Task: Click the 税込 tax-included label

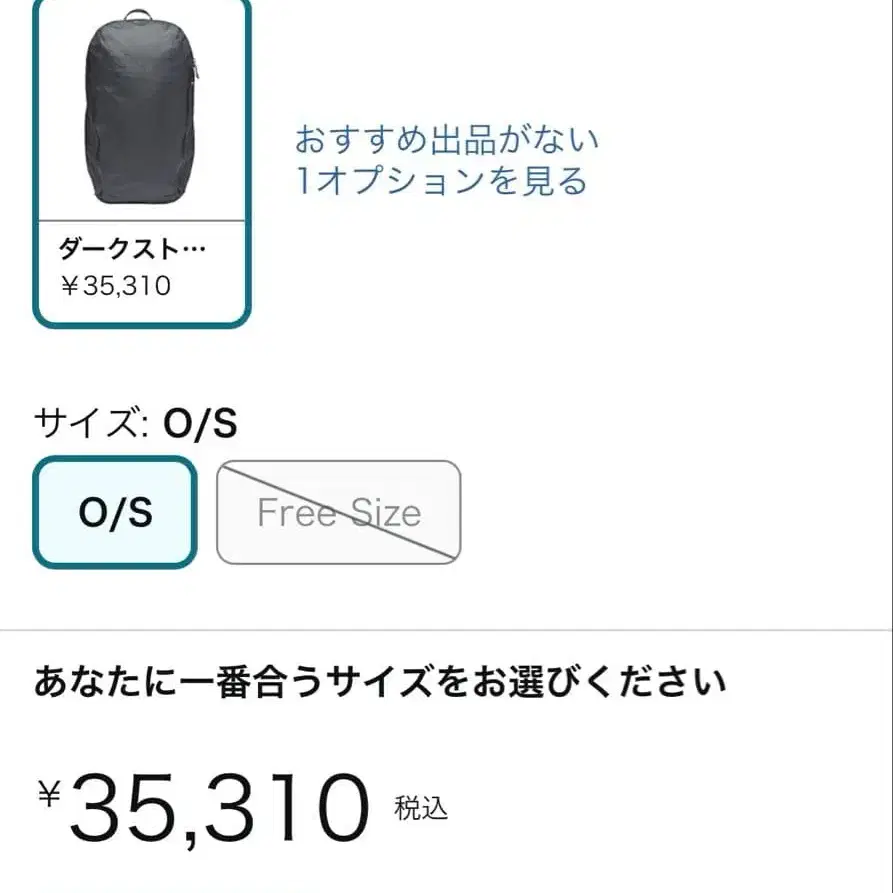Action: (421, 808)
